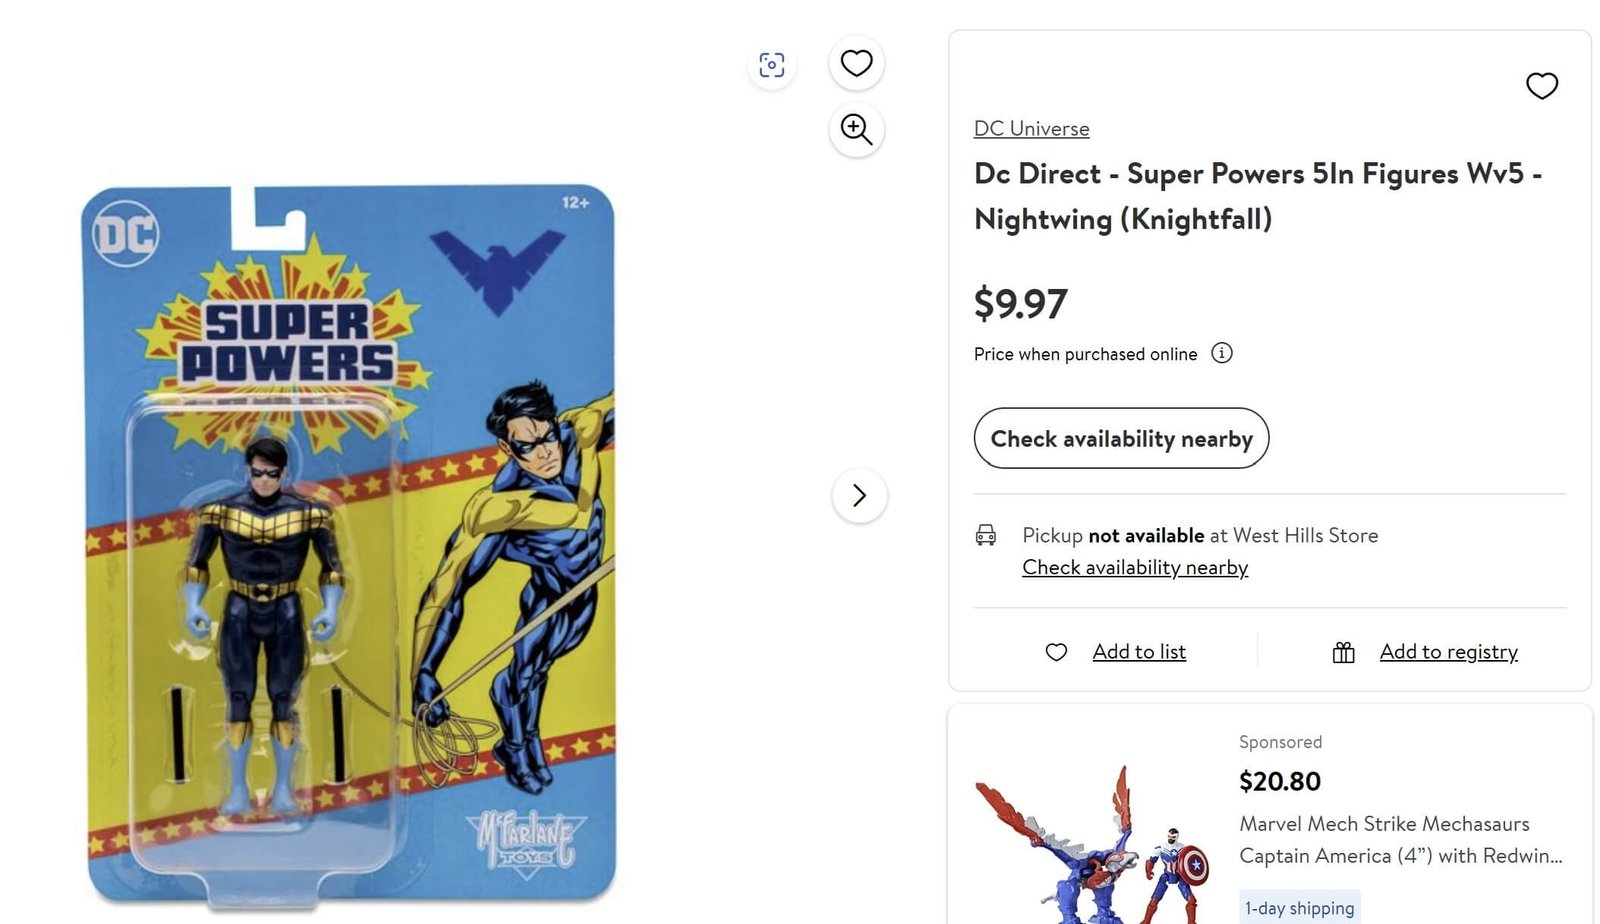Screen dimensions: 1600x924
Task: Select Add to registry
Action: click(x=1448, y=651)
